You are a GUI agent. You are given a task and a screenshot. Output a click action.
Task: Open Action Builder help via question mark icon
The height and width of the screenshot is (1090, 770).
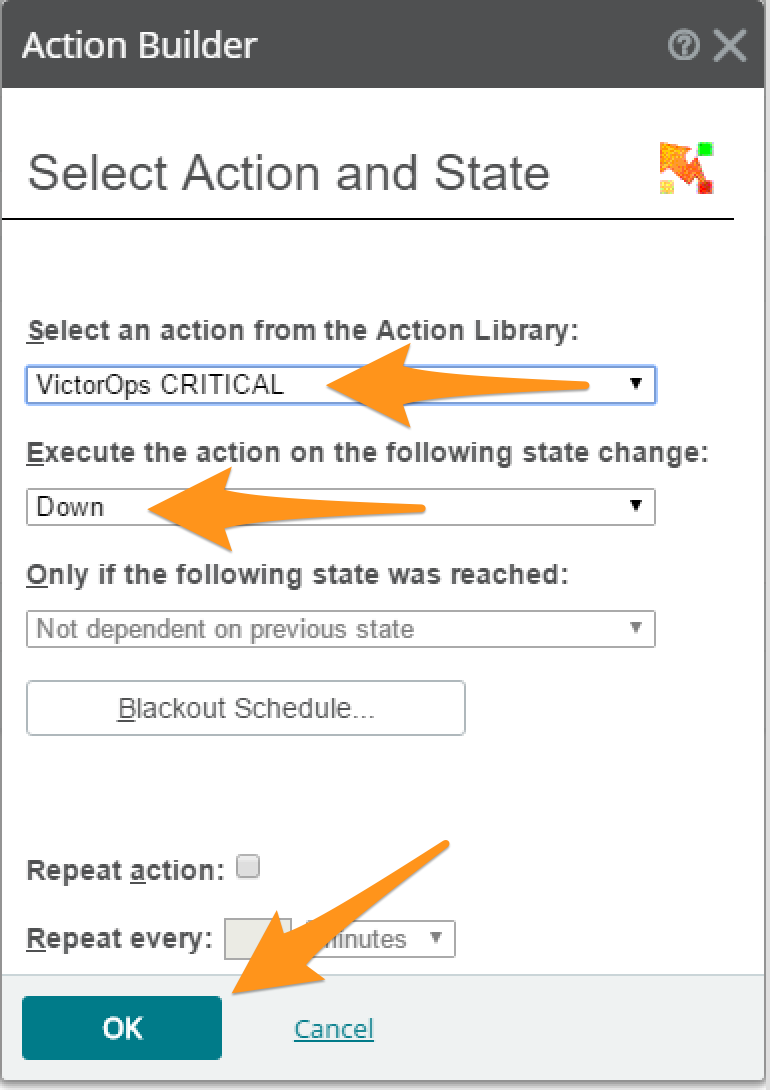tap(684, 45)
